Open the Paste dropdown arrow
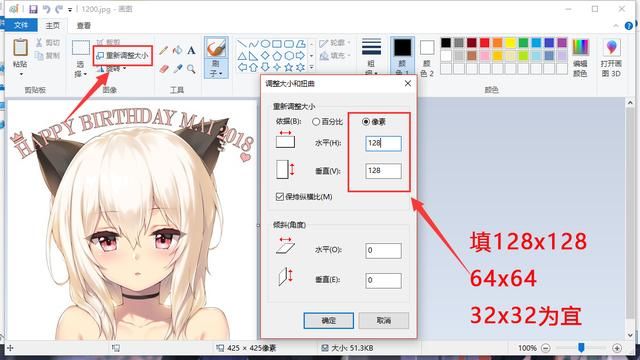Viewport: 640px width, 360px height. 20,74
